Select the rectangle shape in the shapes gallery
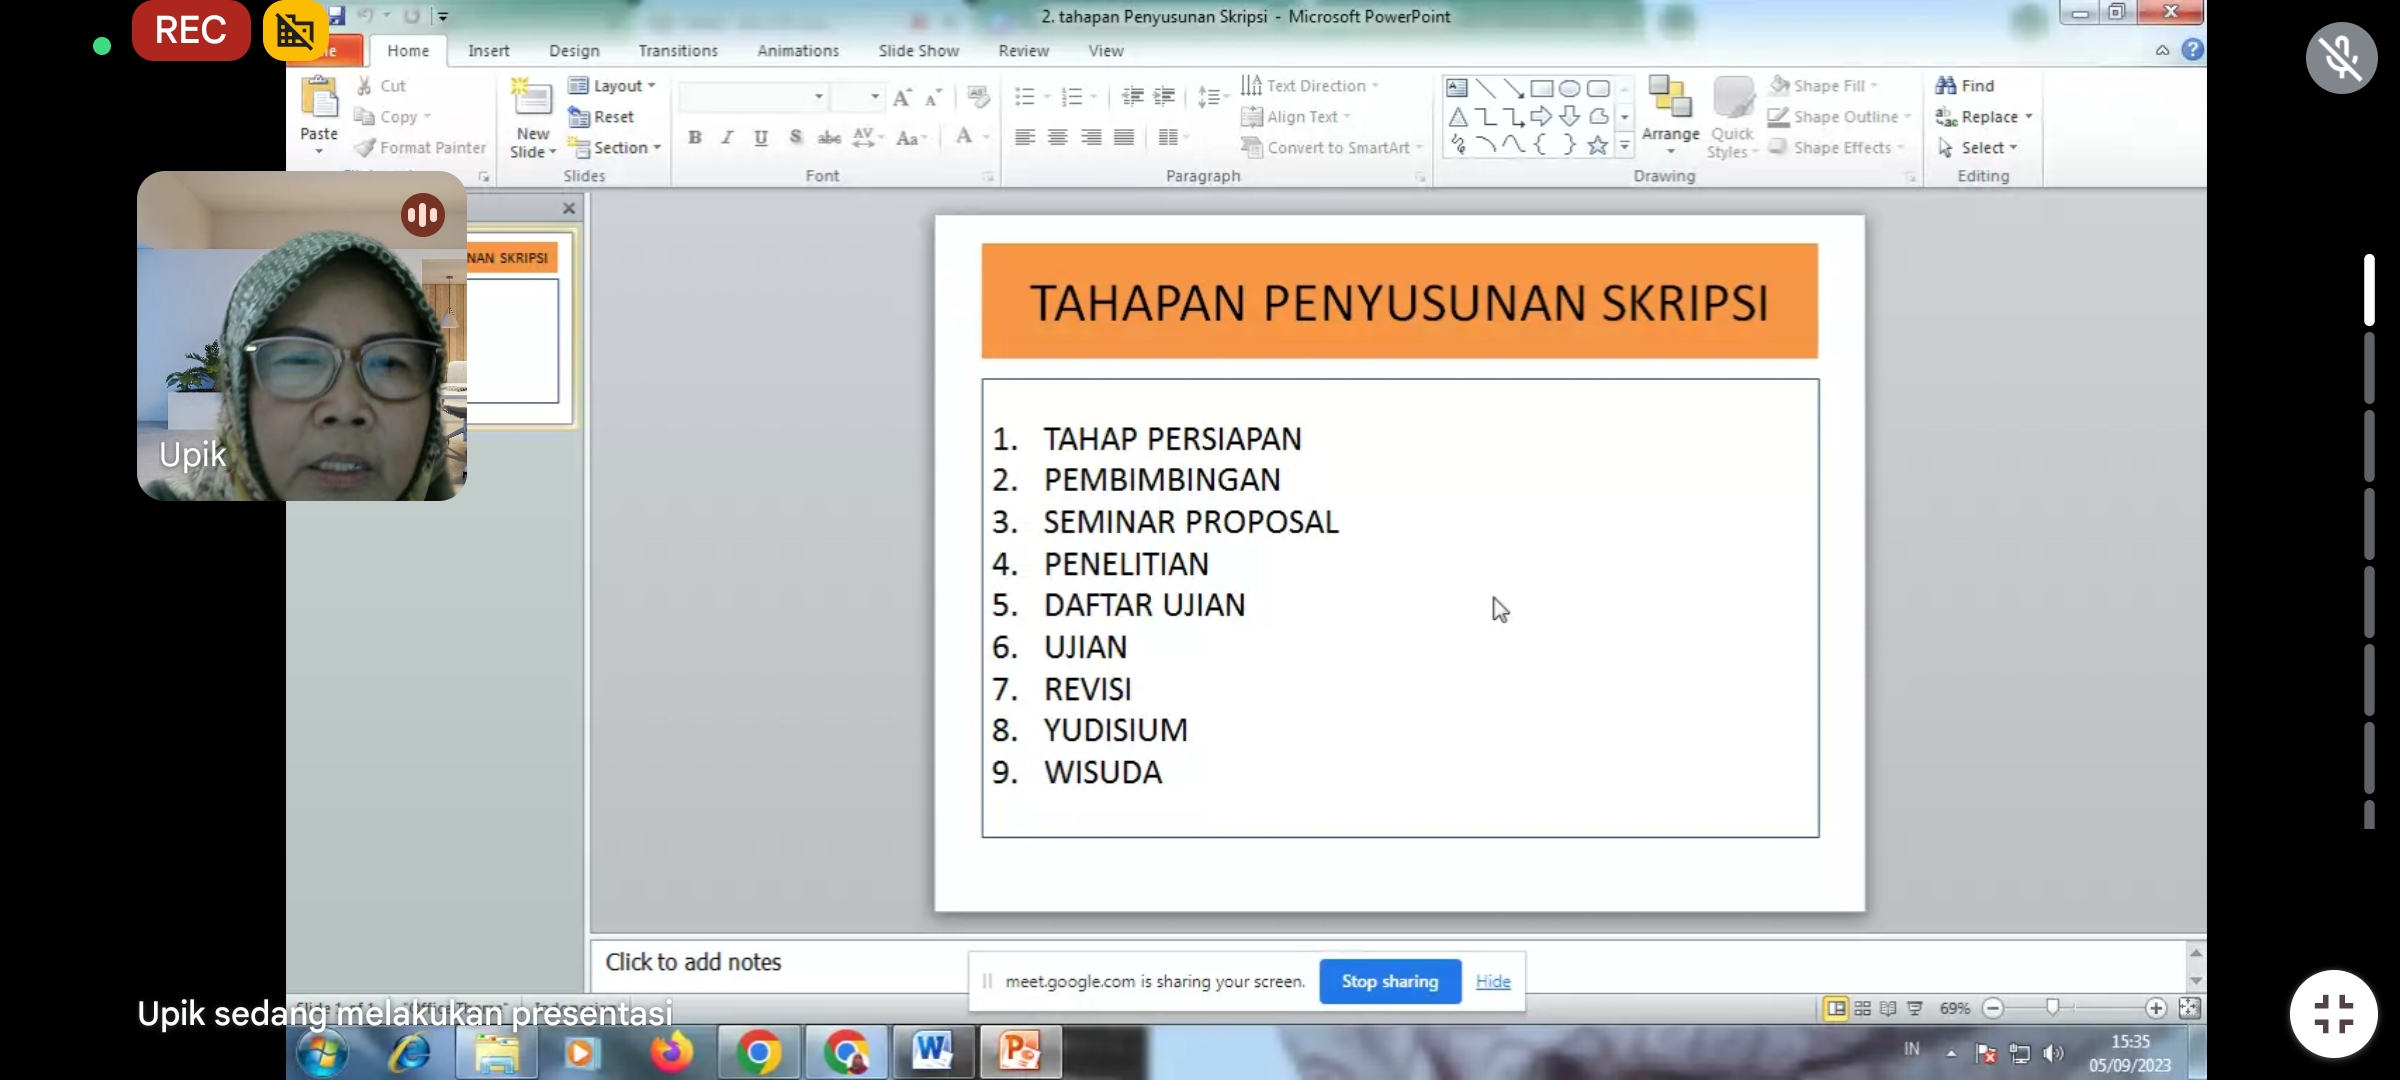 point(1541,88)
